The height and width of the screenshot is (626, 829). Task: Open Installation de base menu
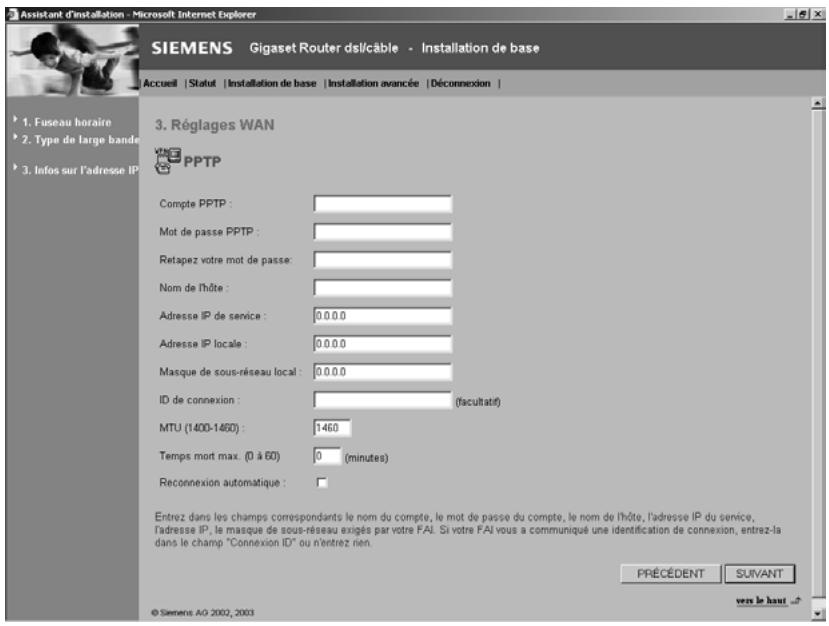[272, 84]
